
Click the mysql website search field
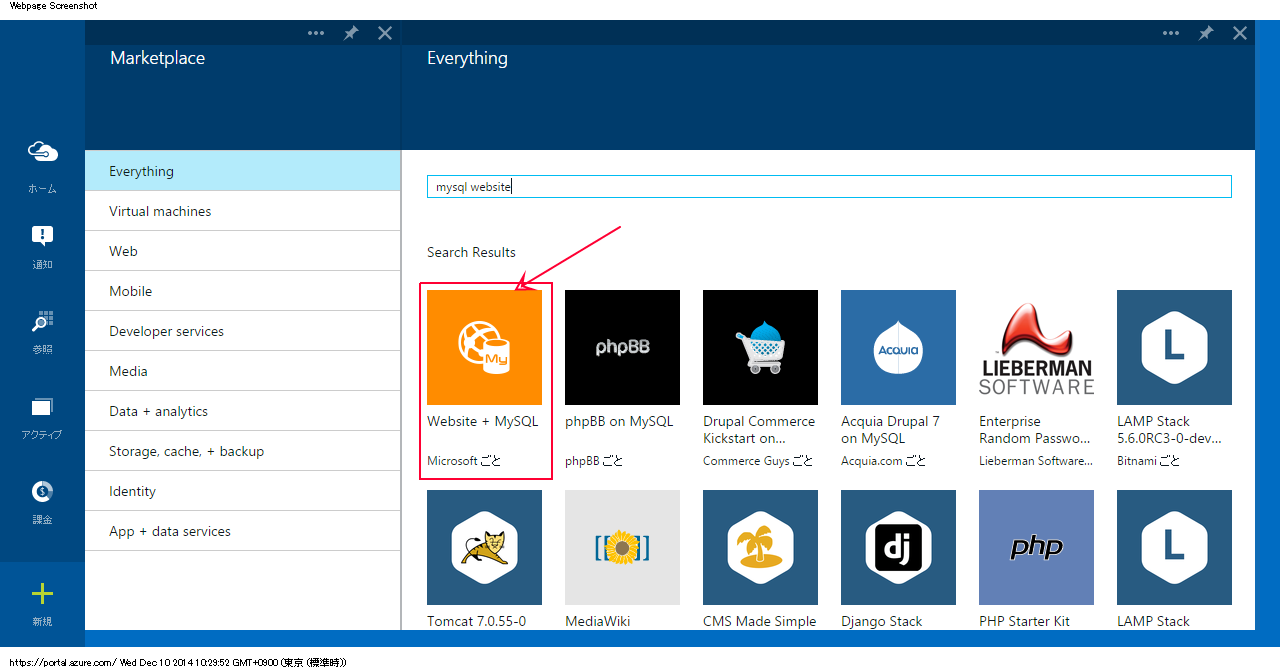pos(829,187)
